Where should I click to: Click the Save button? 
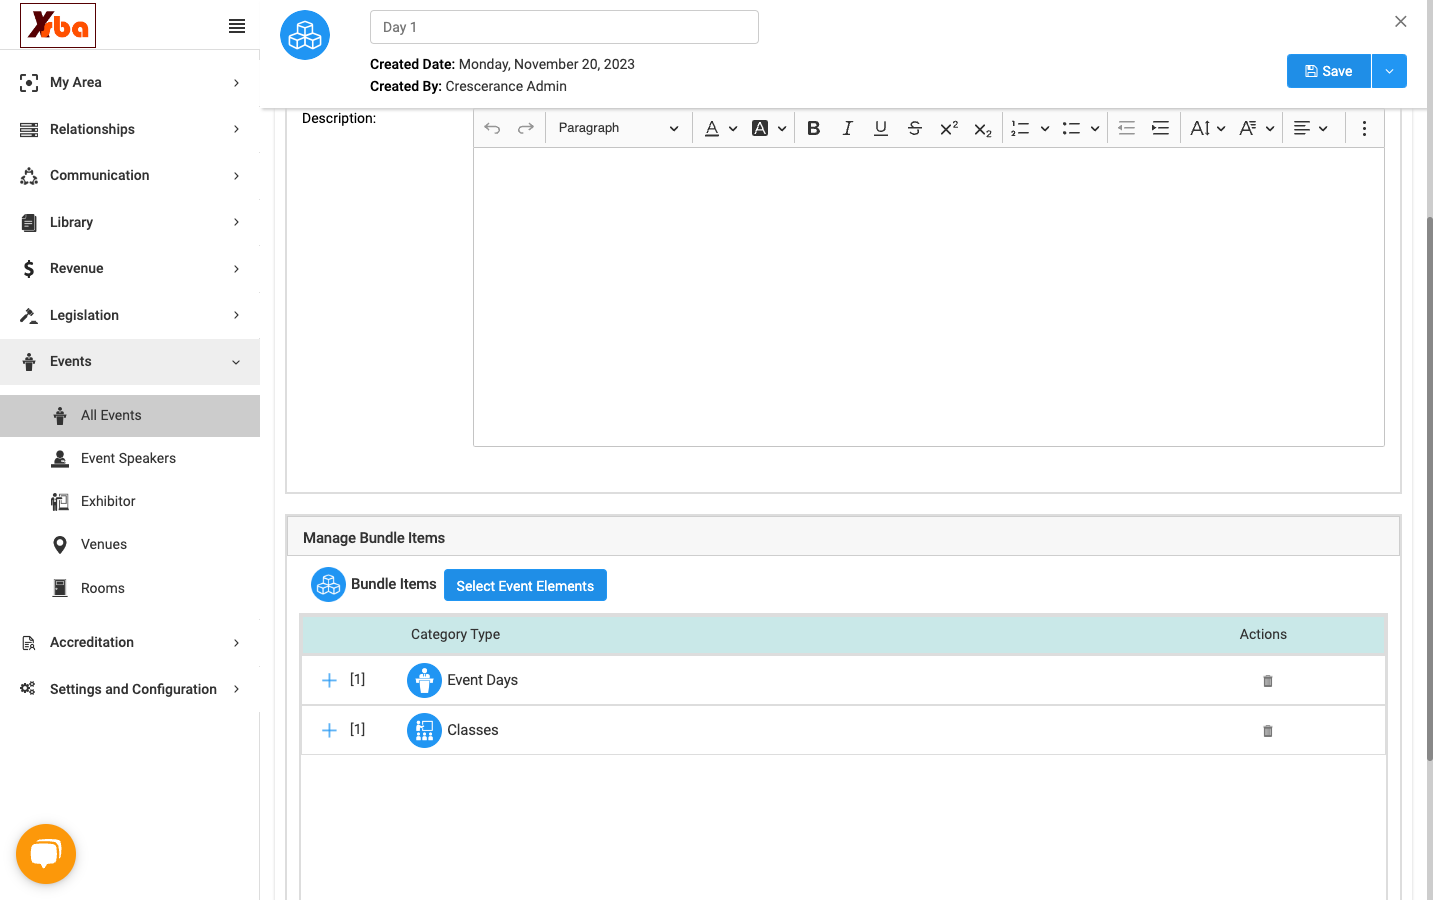pos(1329,71)
